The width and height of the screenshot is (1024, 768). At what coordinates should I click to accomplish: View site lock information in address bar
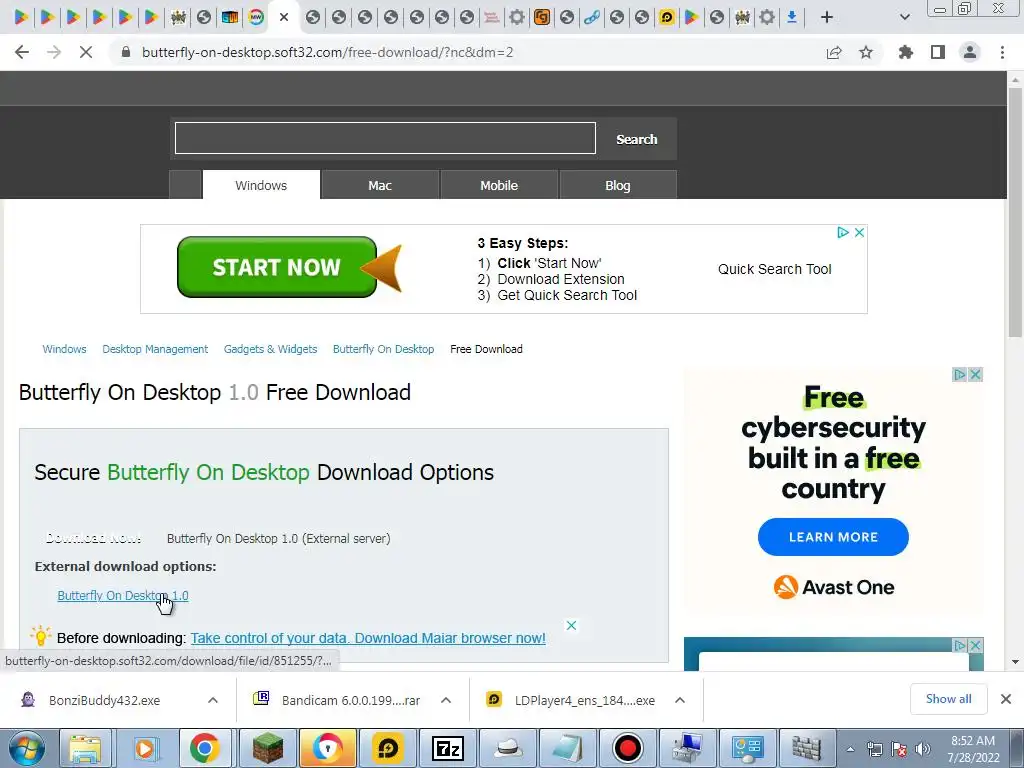tap(126, 52)
